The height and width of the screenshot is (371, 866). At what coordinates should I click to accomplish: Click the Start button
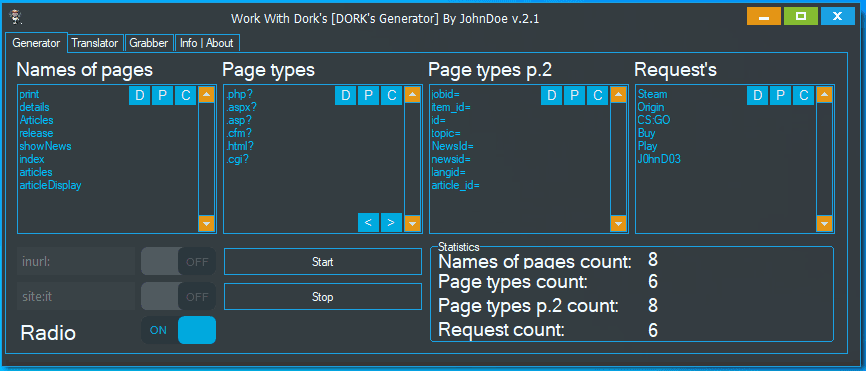(x=323, y=262)
